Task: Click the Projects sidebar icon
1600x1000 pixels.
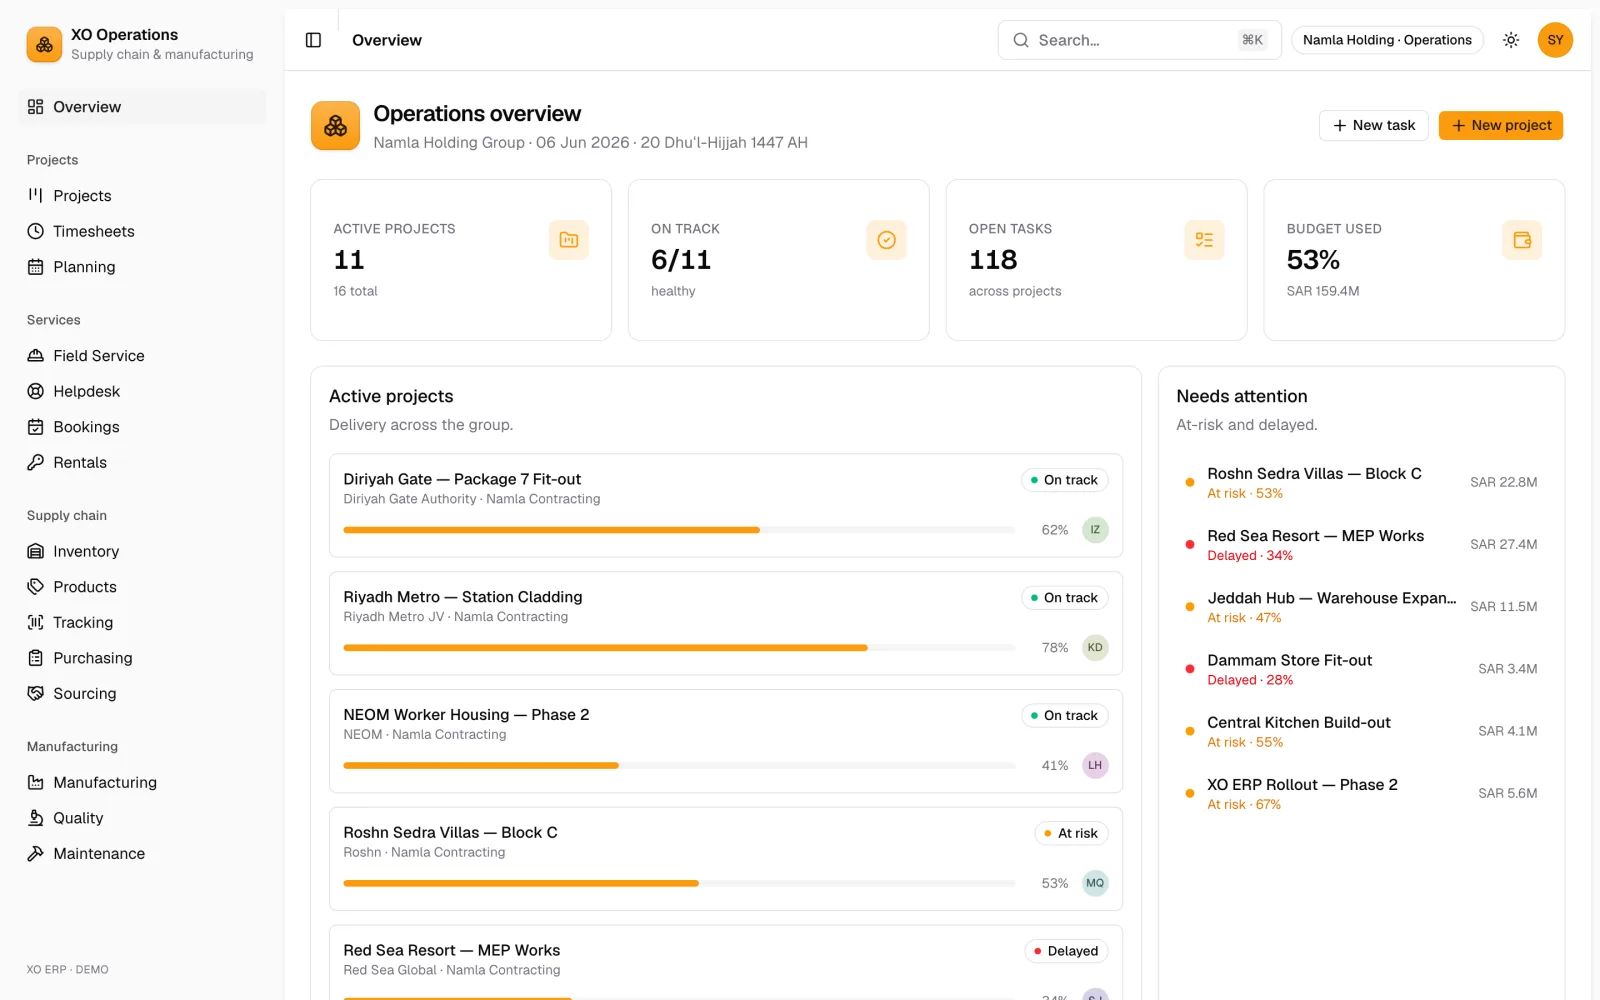Action: [36, 195]
